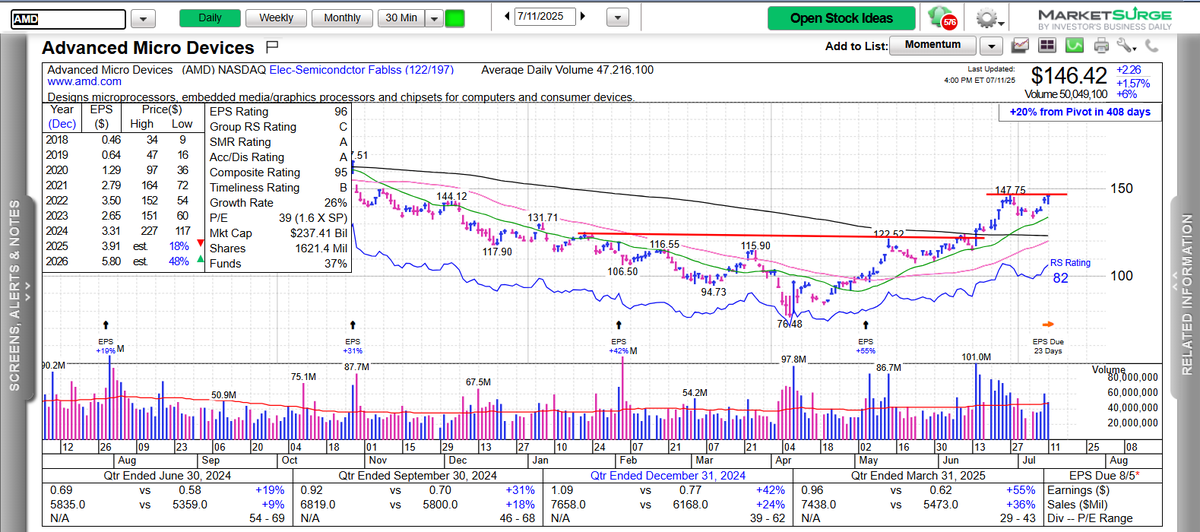Advance to the next date with right arrow
This screenshot has width=1200, height=532.
(x=584, y=17)
